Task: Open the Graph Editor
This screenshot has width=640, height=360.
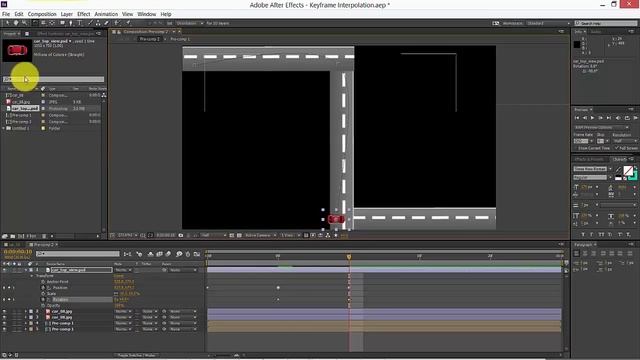Action: [x=197, y=254]
